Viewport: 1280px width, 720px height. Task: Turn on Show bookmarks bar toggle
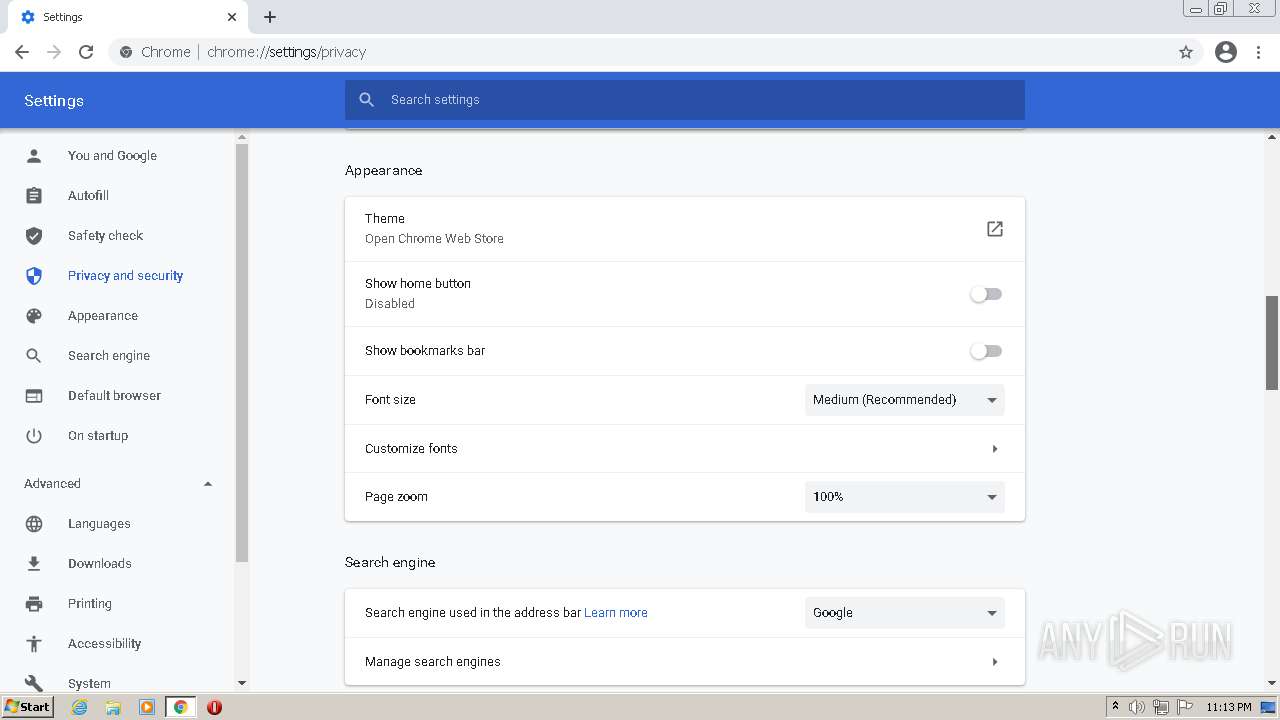pos(986,351)
